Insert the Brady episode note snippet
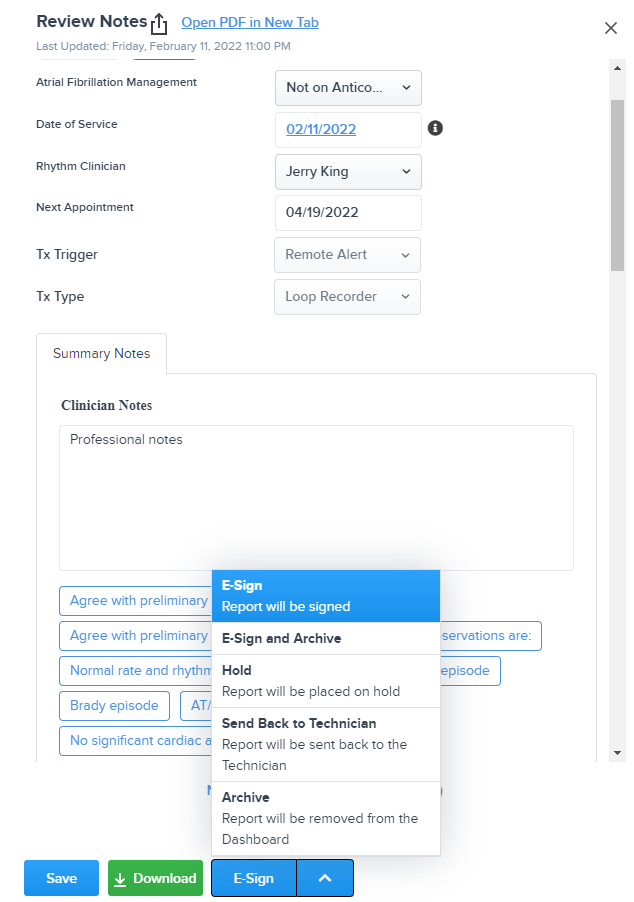Viewport: 634px width, 902px height. point(113,705)
